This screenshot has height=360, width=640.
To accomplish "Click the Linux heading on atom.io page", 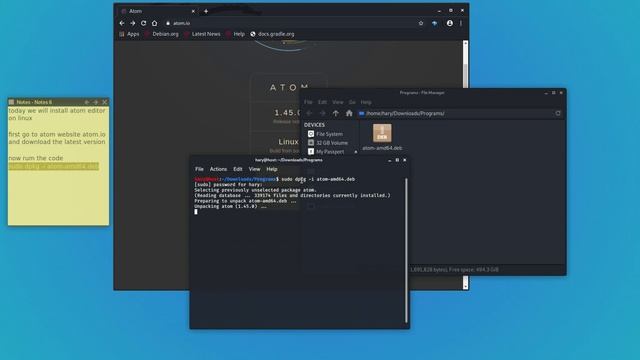I will [288, 142].
